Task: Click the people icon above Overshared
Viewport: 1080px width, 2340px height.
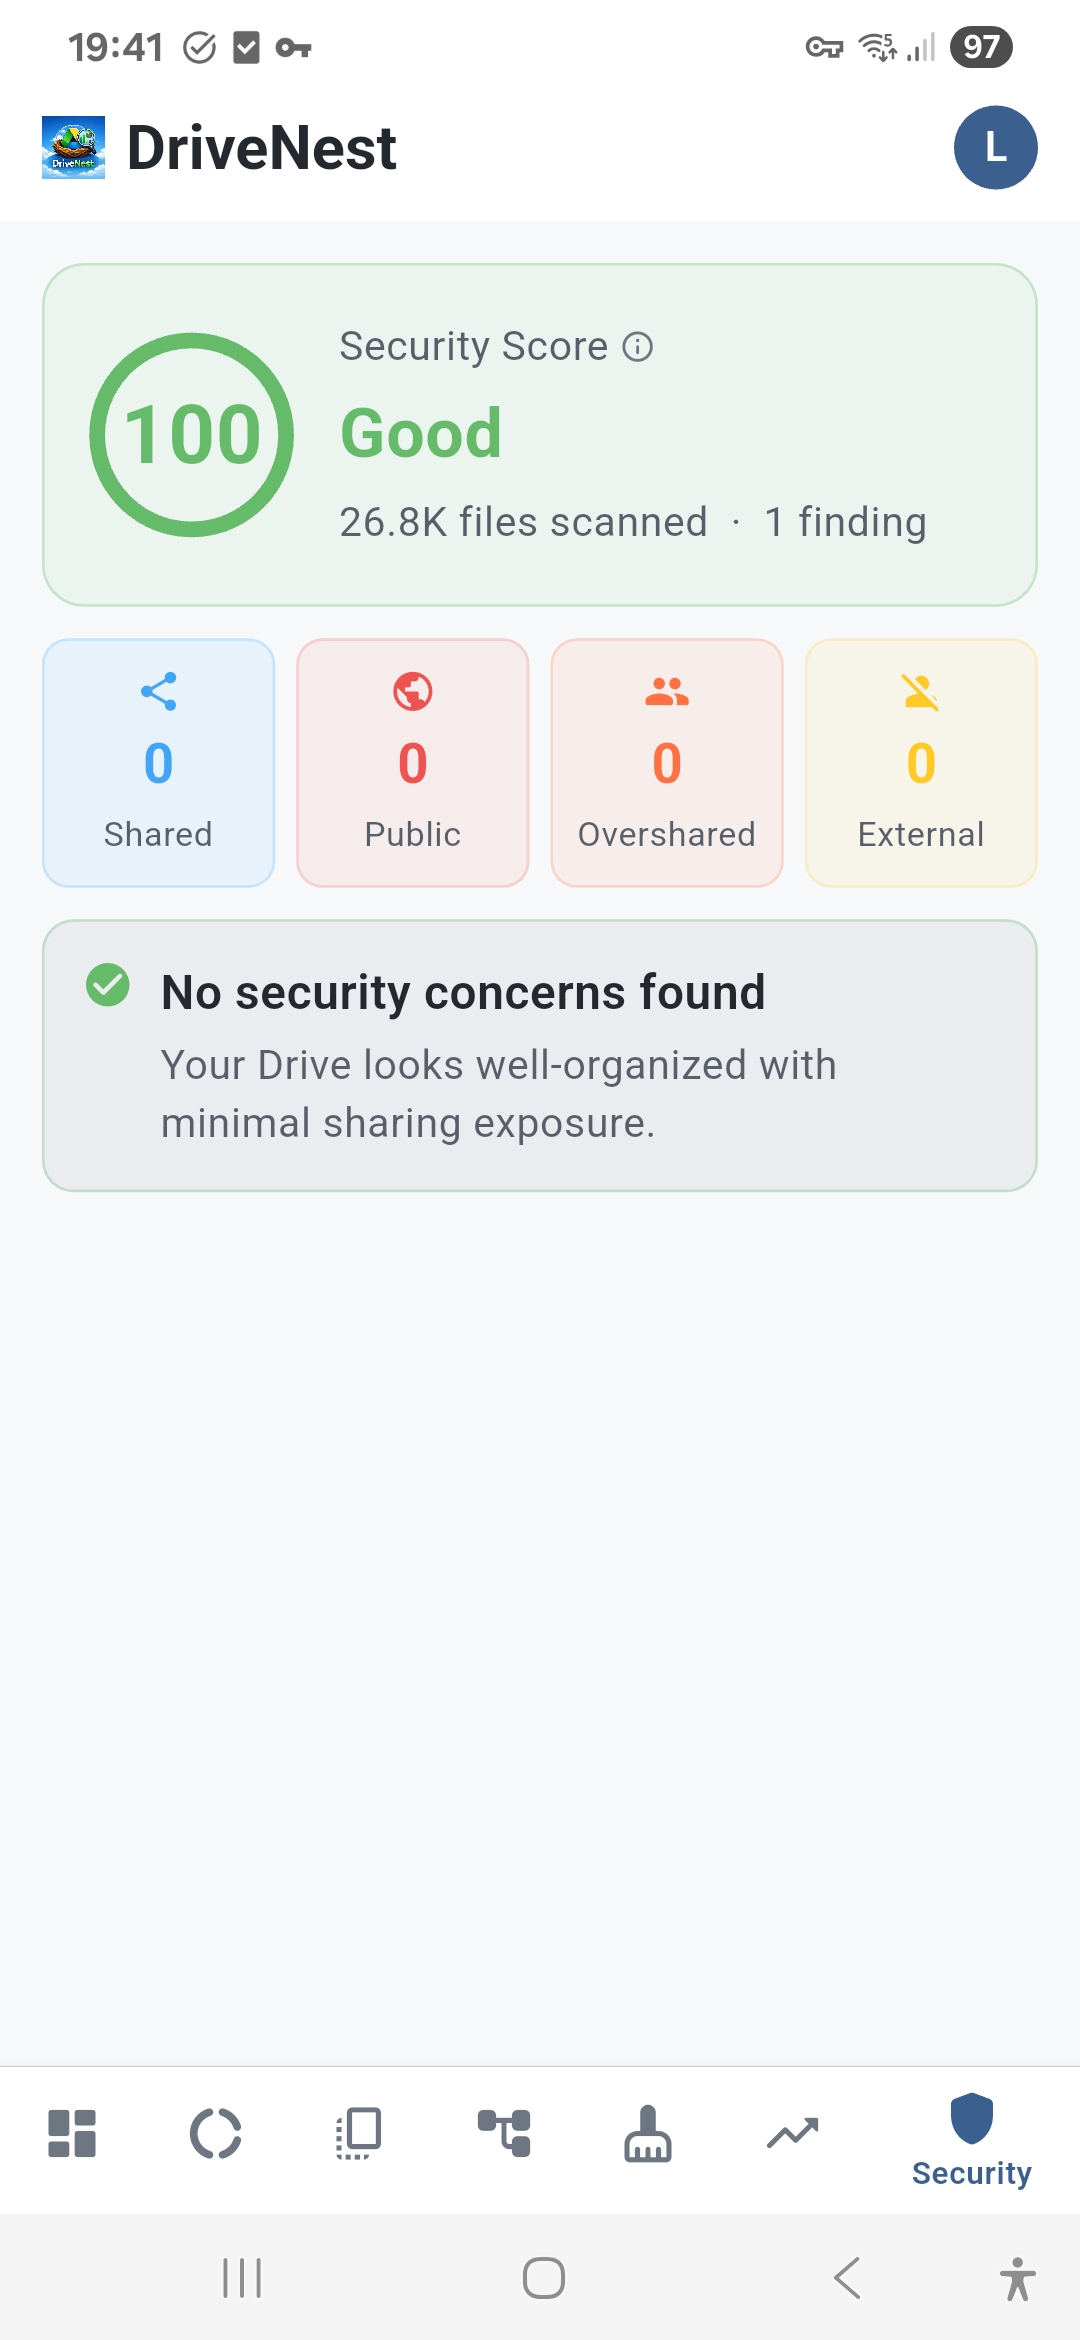Action: pos(666,692)
